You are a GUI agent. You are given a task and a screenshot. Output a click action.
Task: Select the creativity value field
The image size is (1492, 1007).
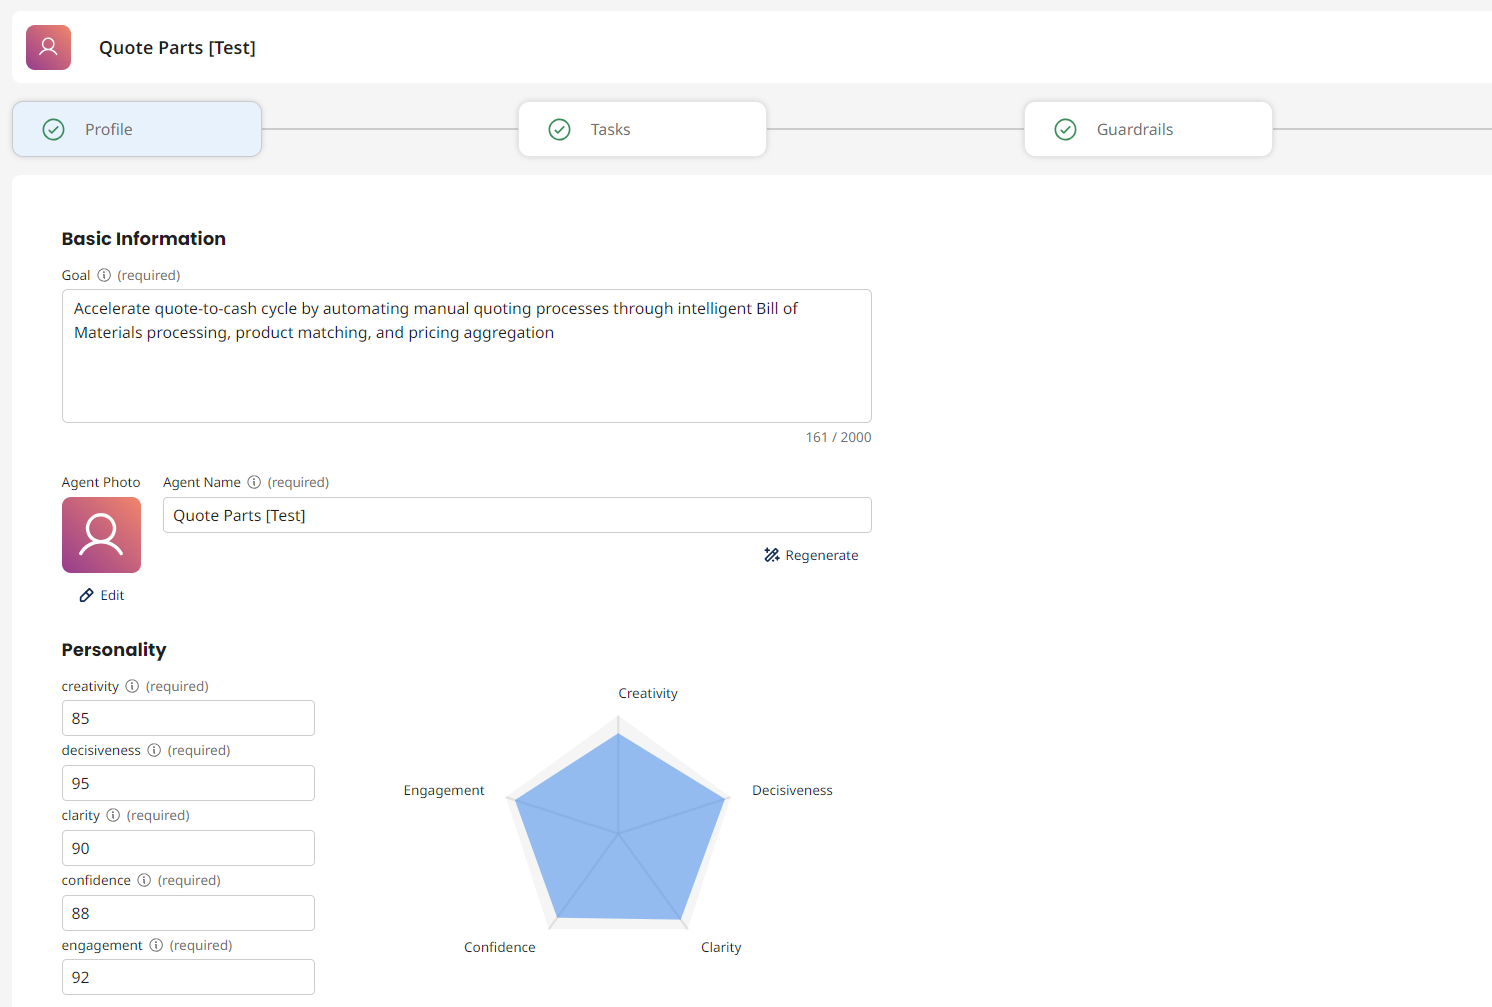point(188,718)
